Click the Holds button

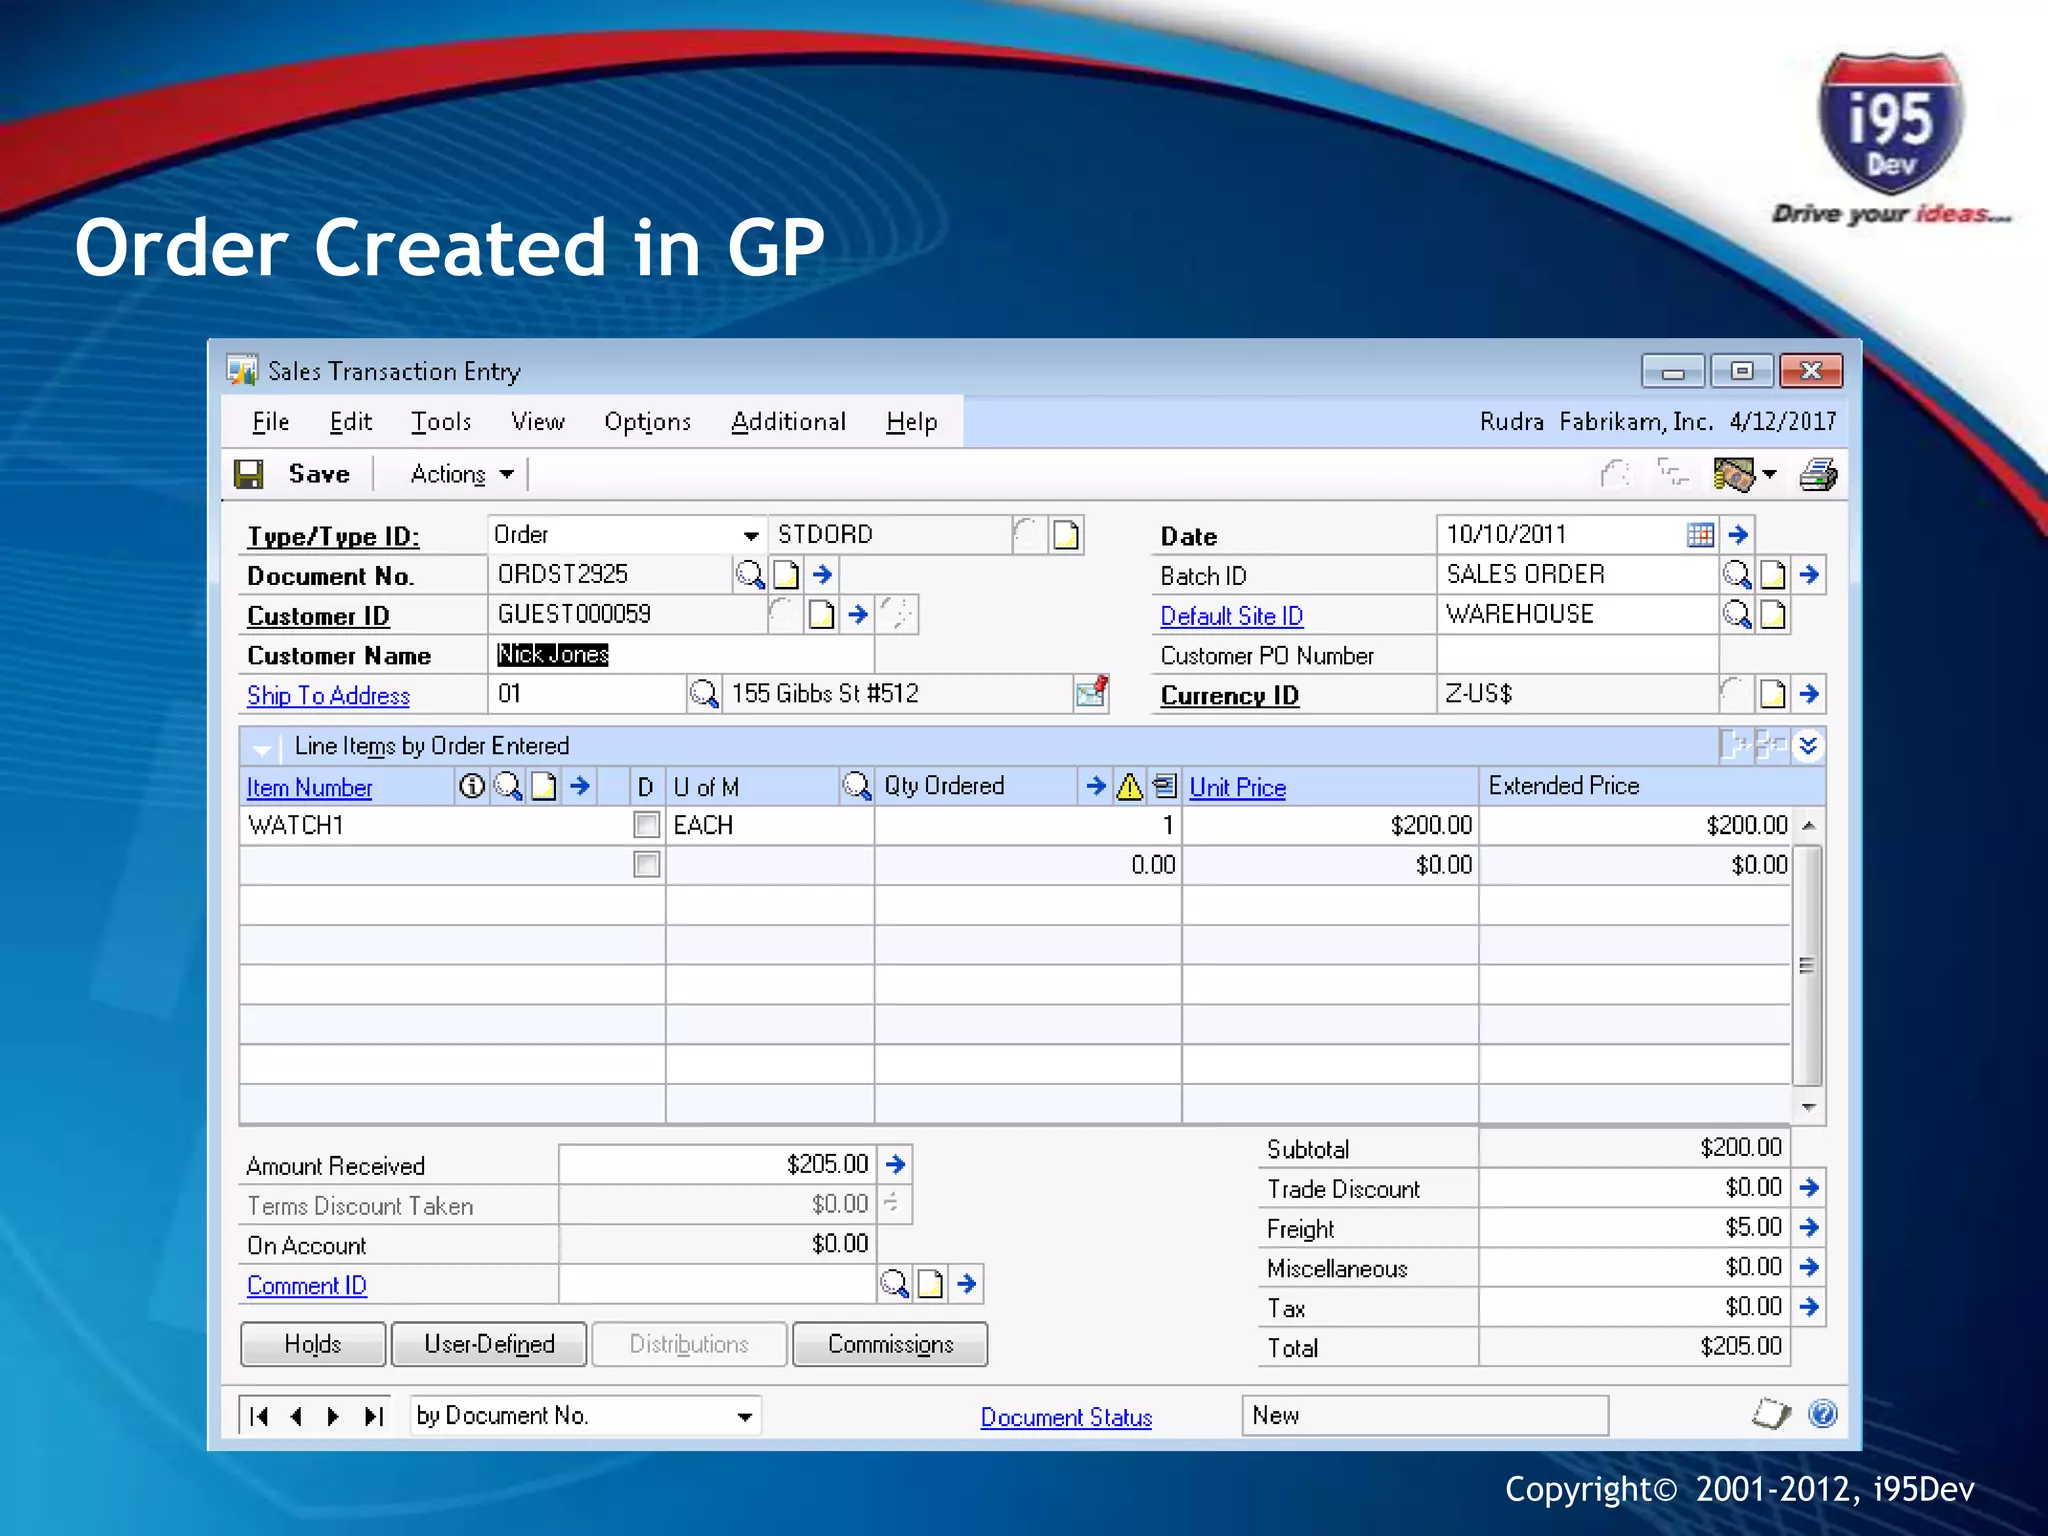point(313,1344)
